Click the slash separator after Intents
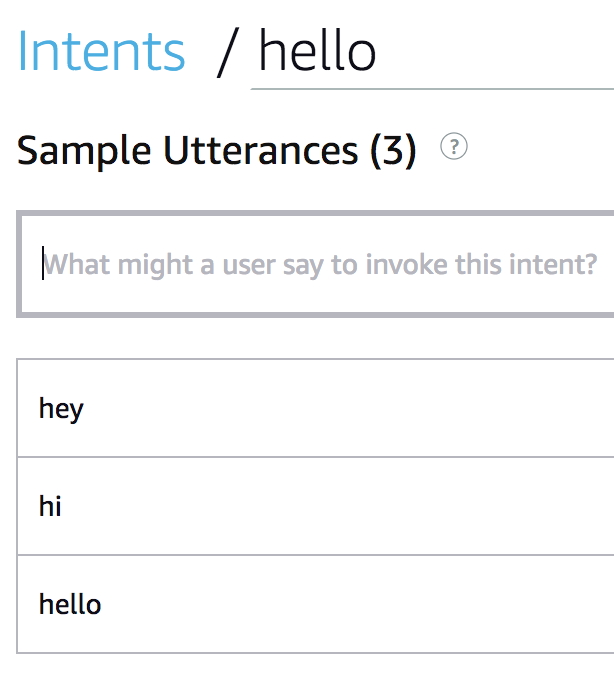Image resolution: width=614 pixels, height=674 pixels. point(228,52)
